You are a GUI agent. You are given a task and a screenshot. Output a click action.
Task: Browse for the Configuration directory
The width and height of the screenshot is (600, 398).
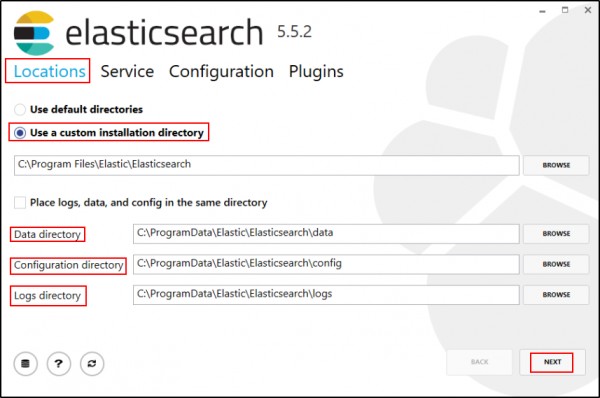556,264
